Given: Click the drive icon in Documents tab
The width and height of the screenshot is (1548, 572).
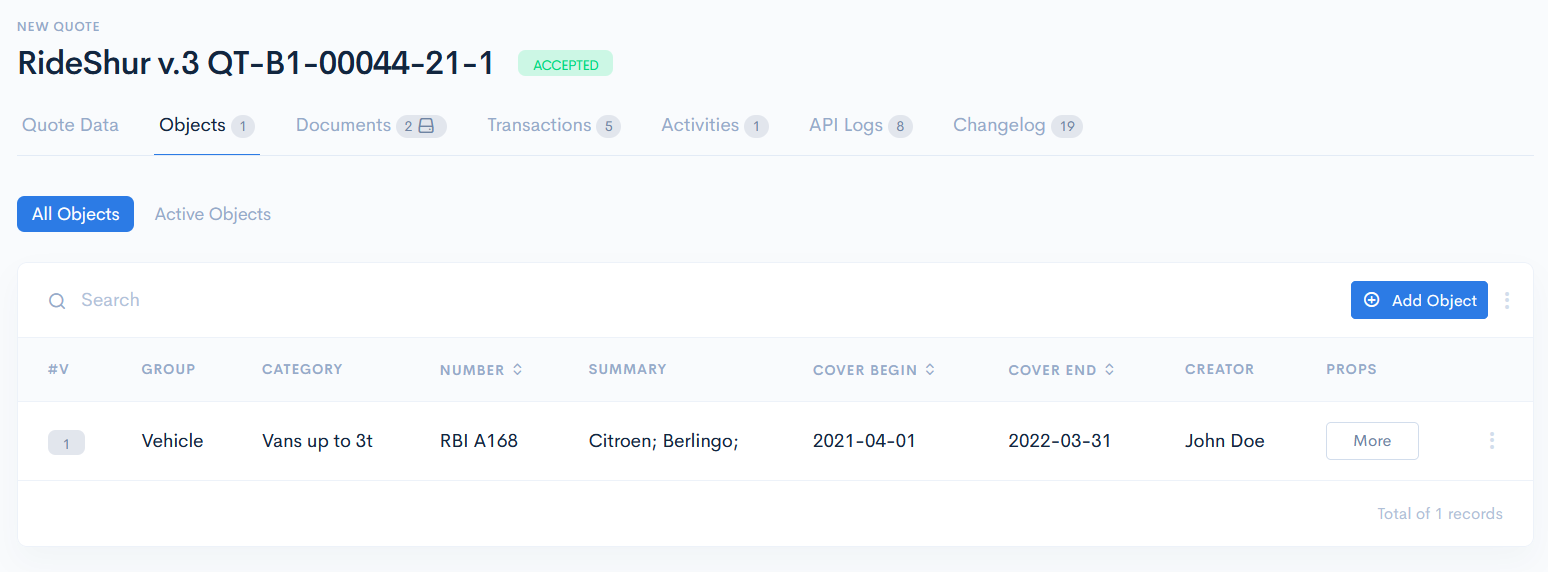Looking at the screenshot, I should click(x=426, y=126).
